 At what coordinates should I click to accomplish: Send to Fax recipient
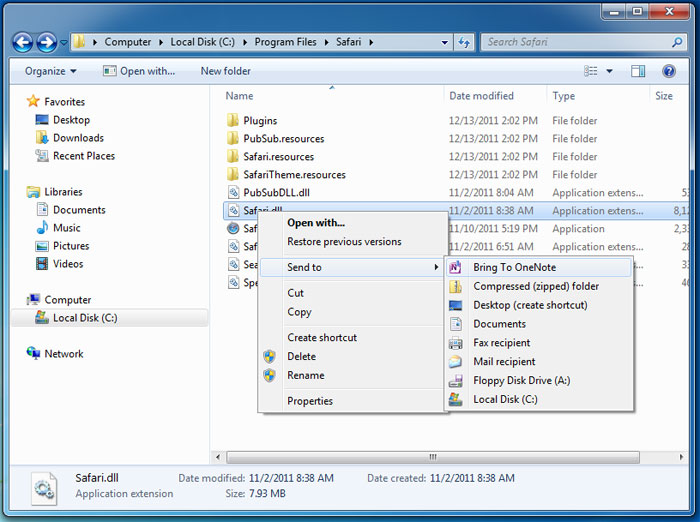[501, 343]
